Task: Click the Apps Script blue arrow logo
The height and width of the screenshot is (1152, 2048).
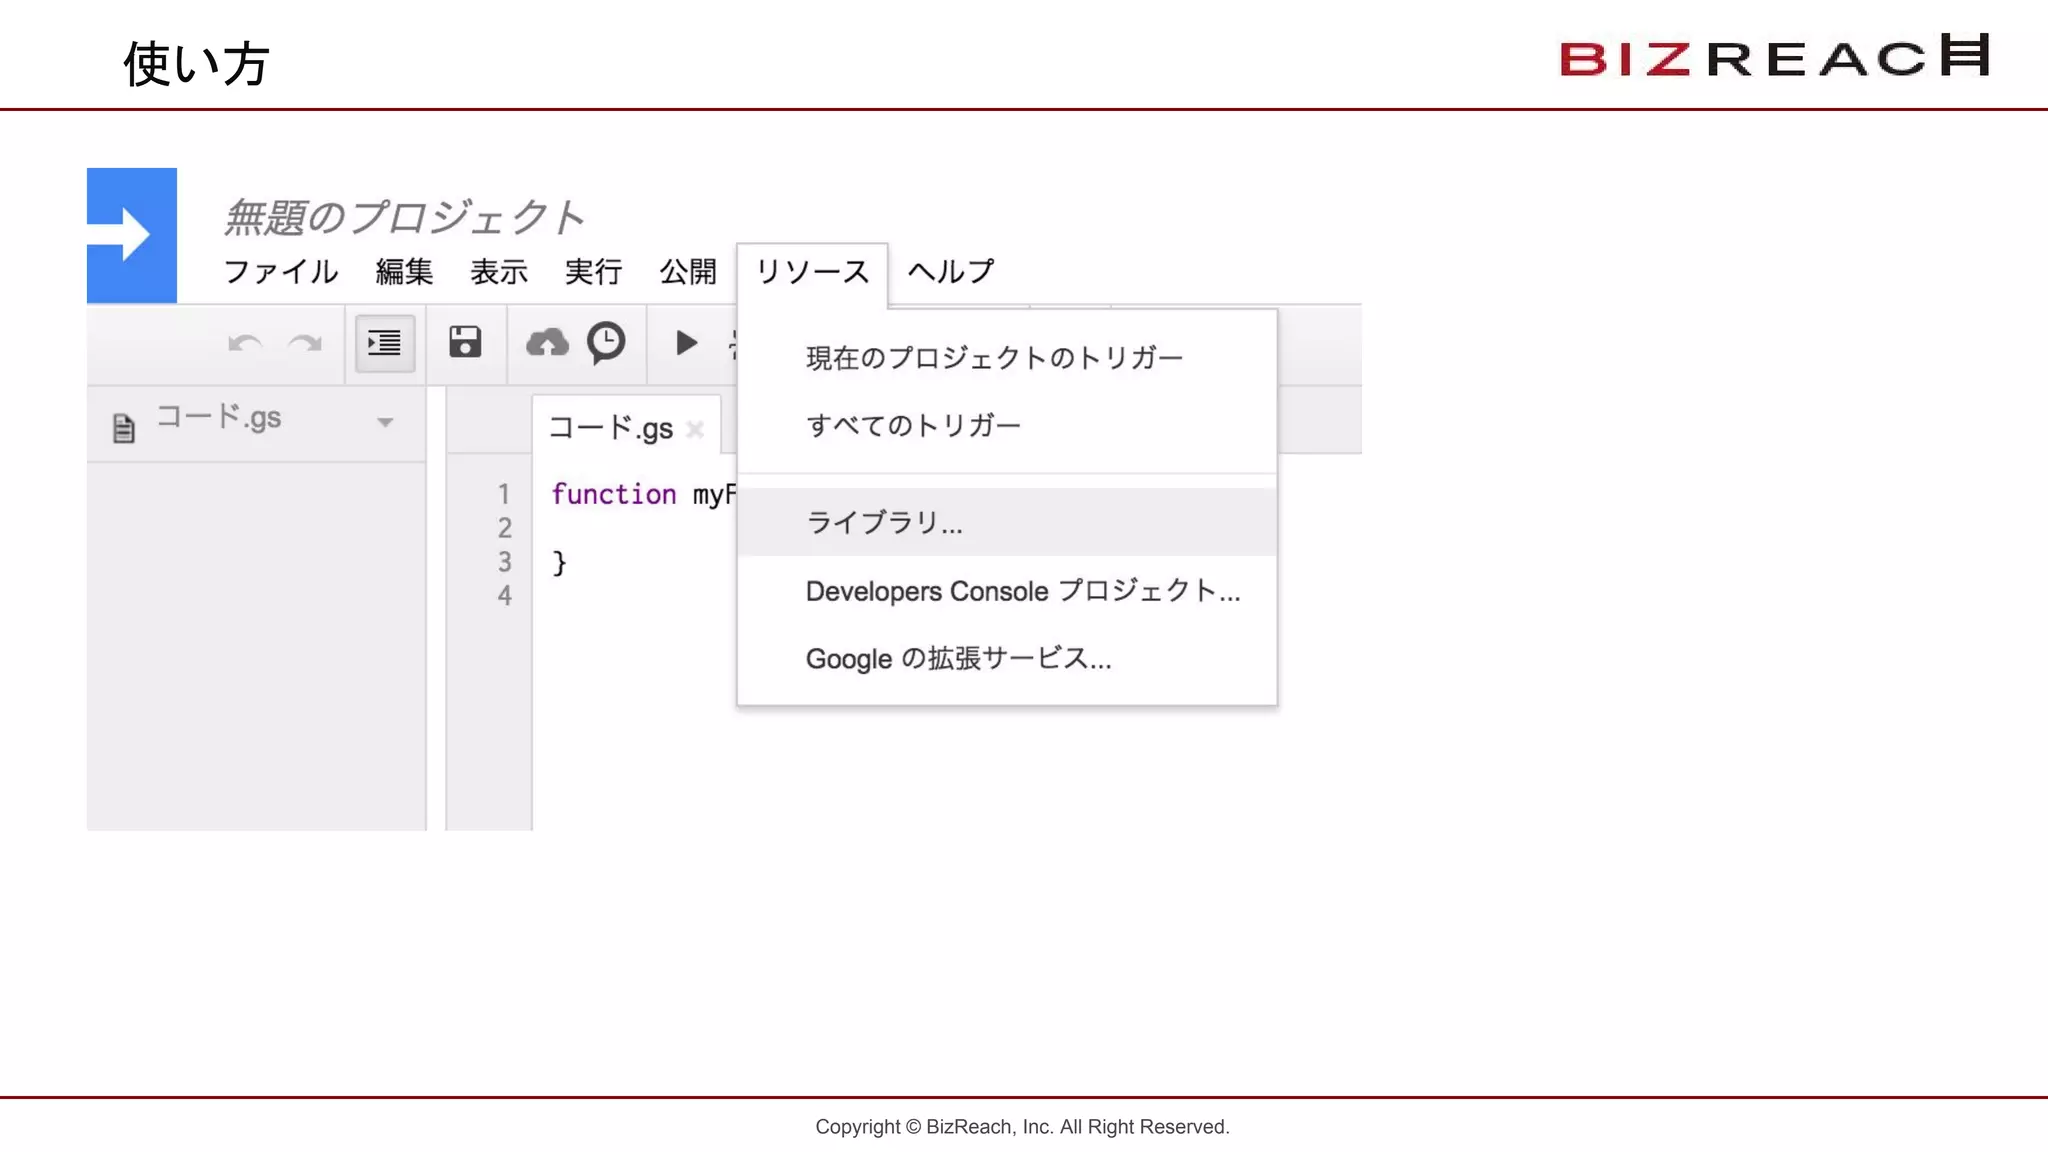Action: 131,235
